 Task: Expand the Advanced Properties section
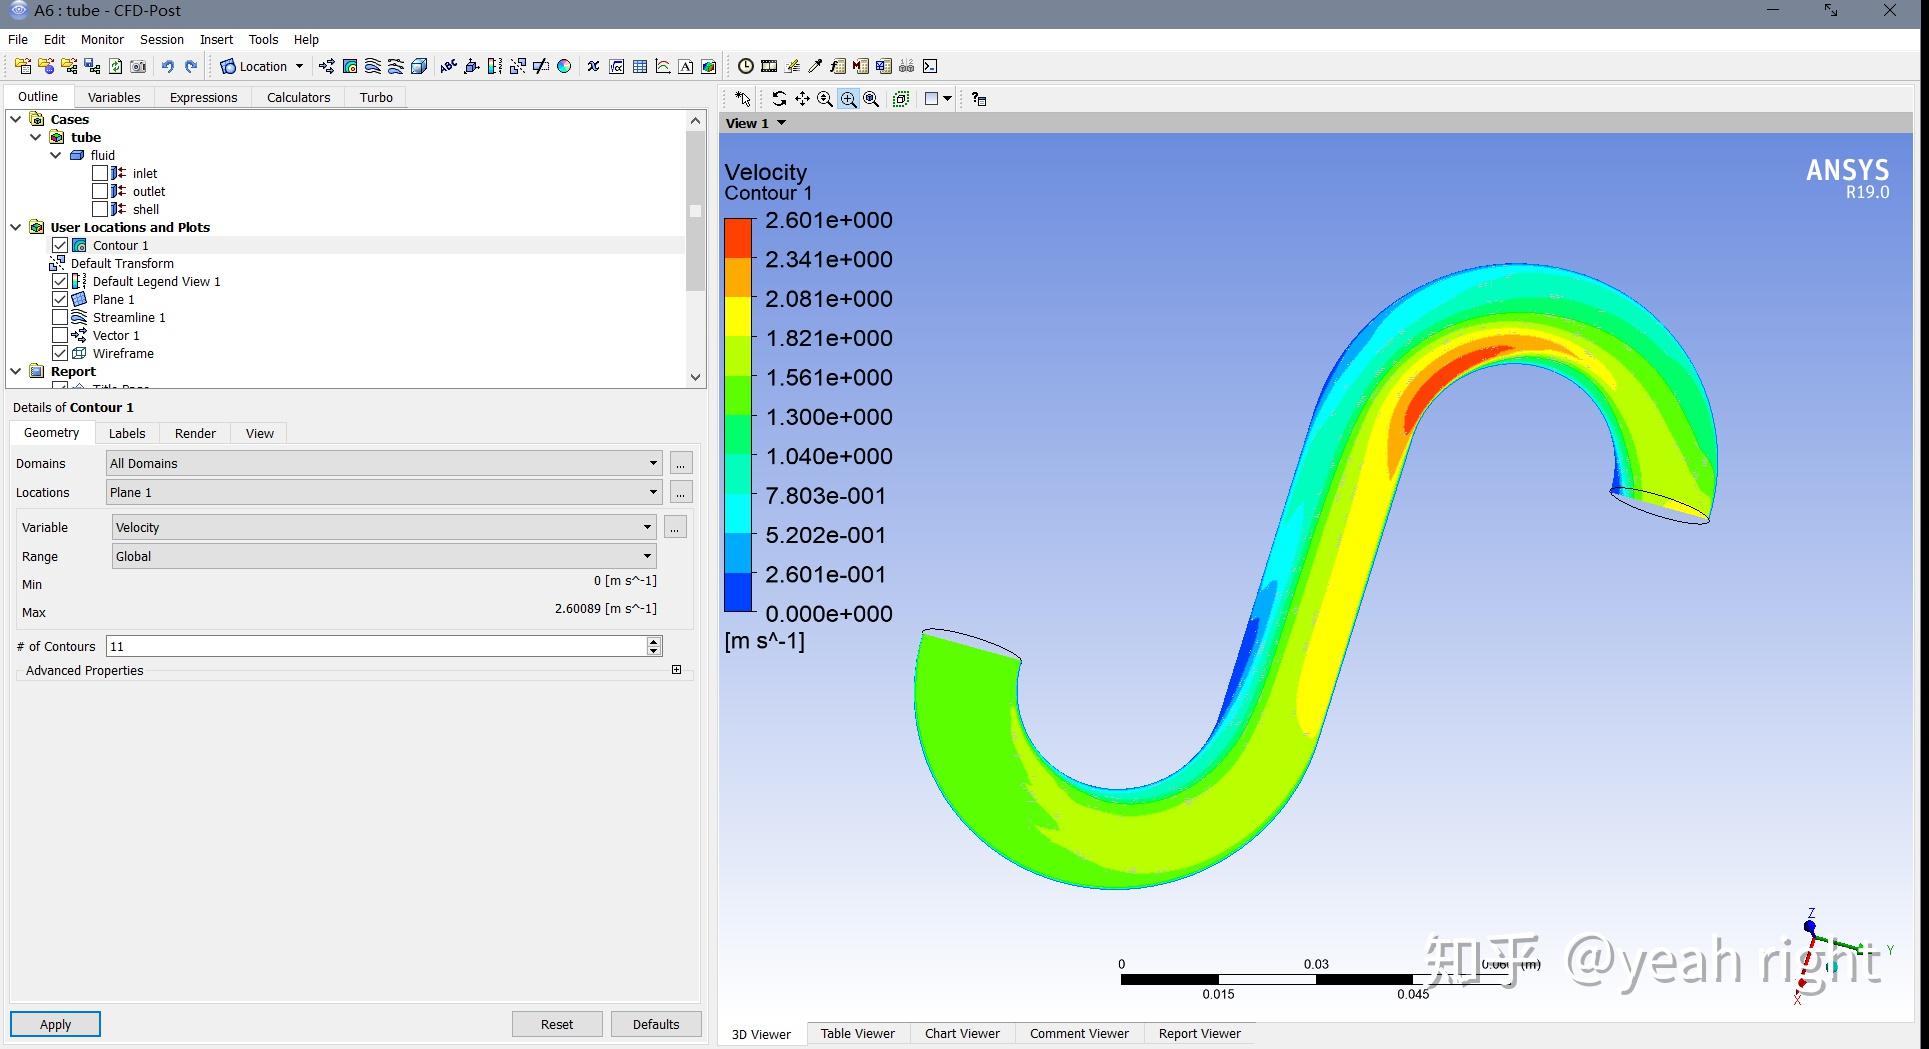point(676,670)
